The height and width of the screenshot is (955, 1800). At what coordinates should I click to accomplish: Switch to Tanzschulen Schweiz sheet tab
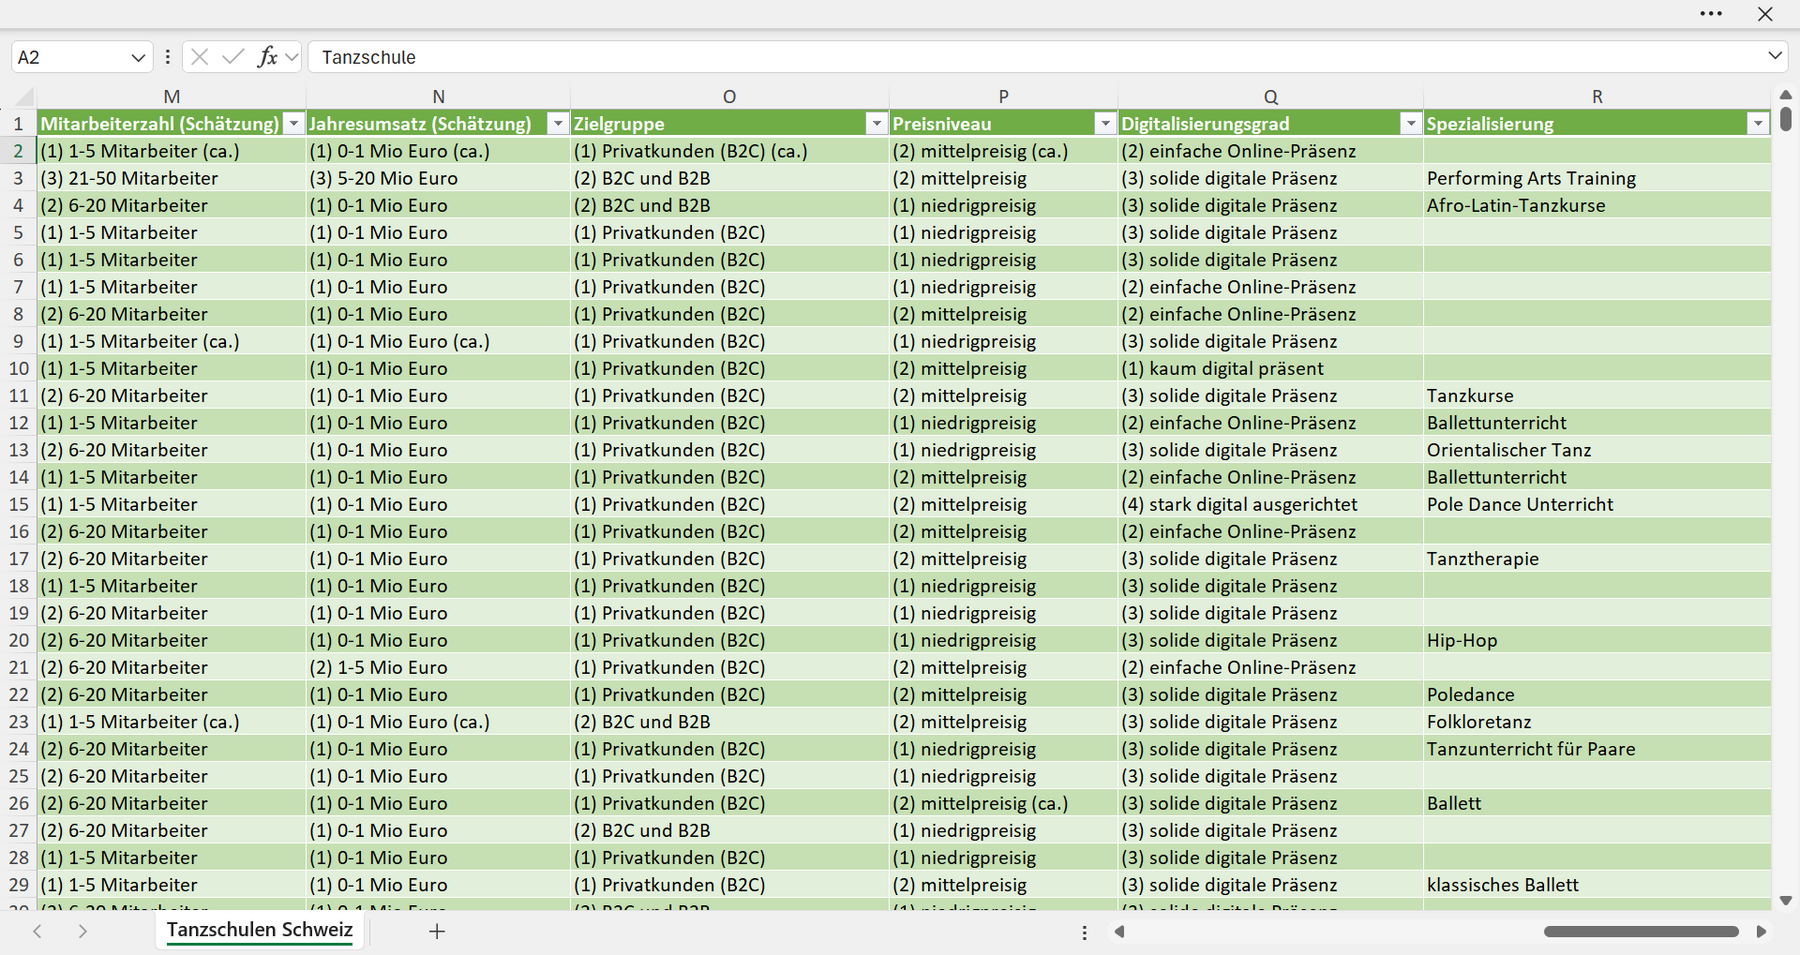tap(260, 930)
